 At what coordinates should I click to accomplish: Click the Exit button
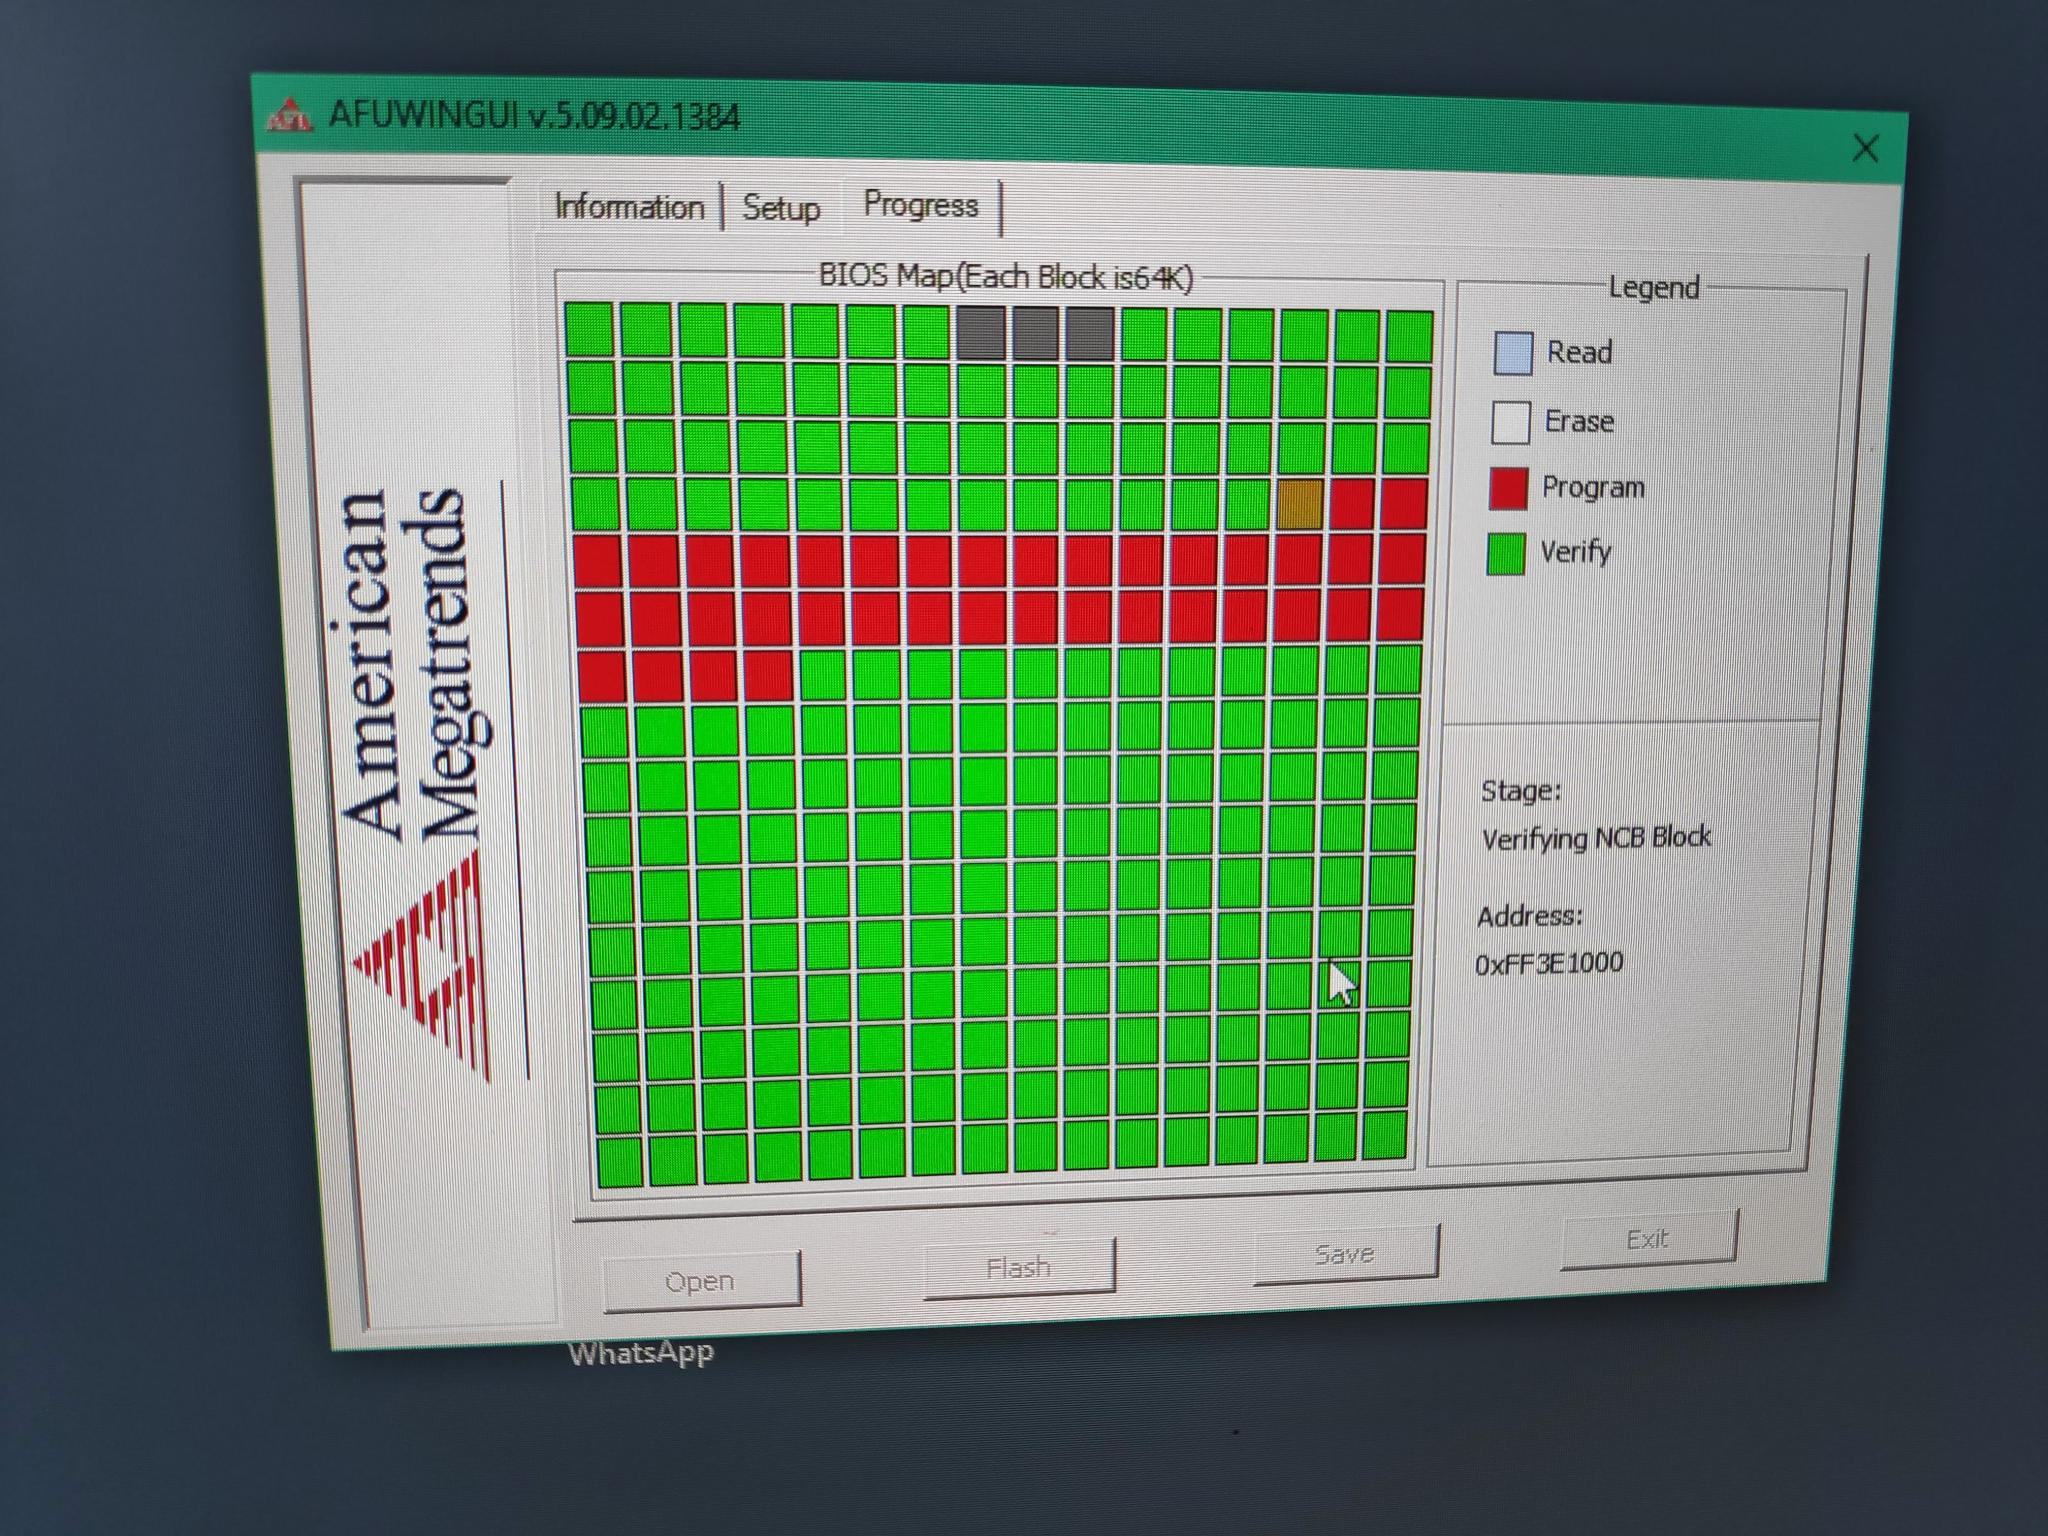pos(1647,1239)
